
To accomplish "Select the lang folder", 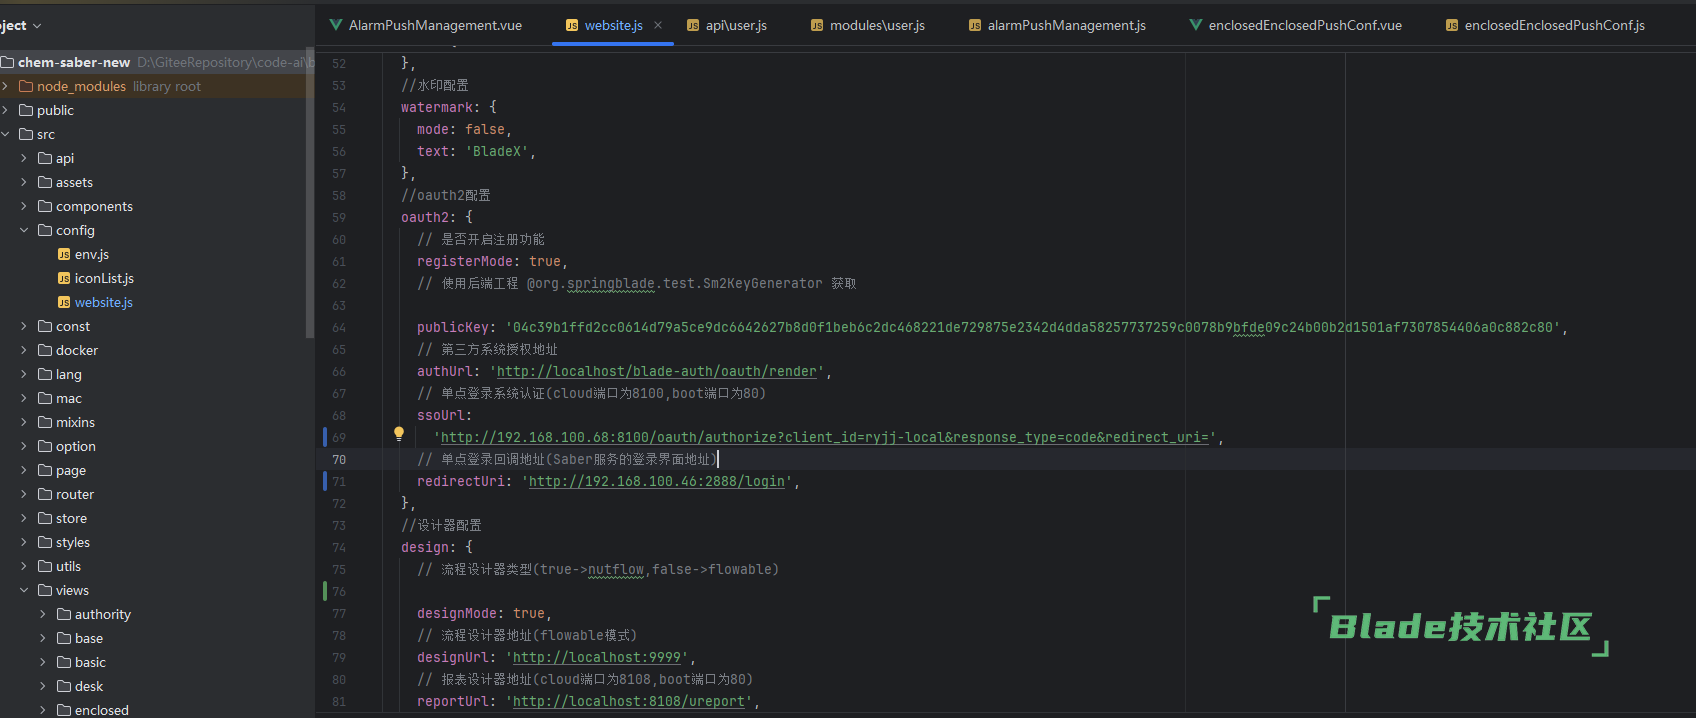I will point(69,374).
